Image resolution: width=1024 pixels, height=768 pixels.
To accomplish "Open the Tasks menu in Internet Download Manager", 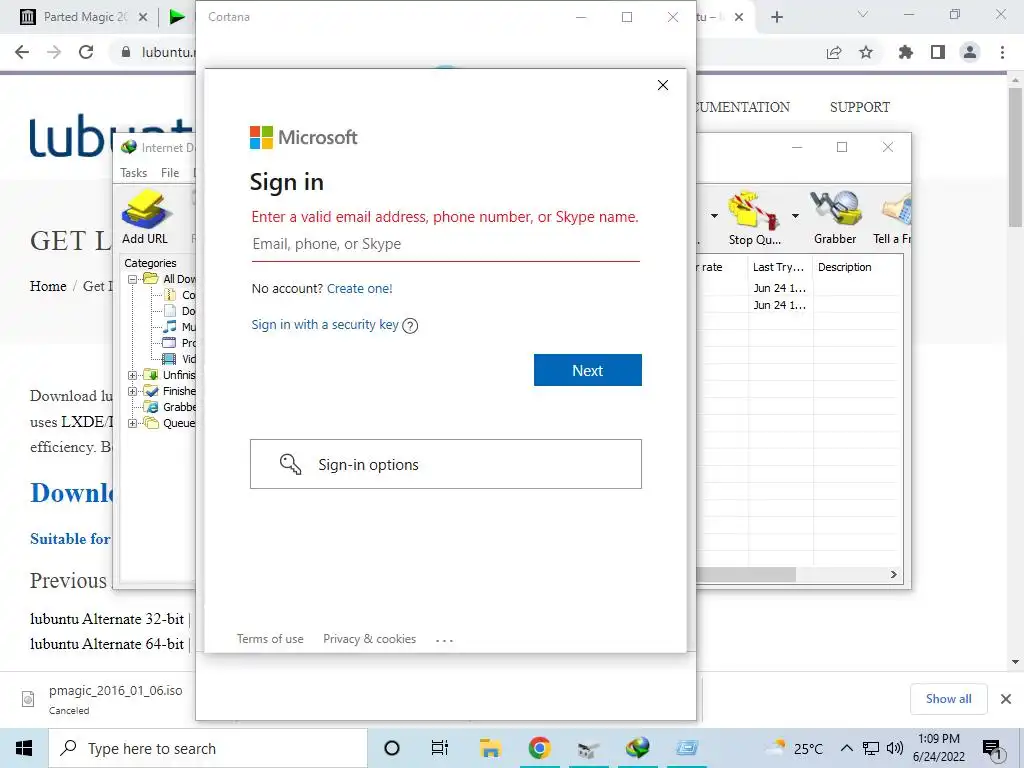I will (x=133, y=173).
